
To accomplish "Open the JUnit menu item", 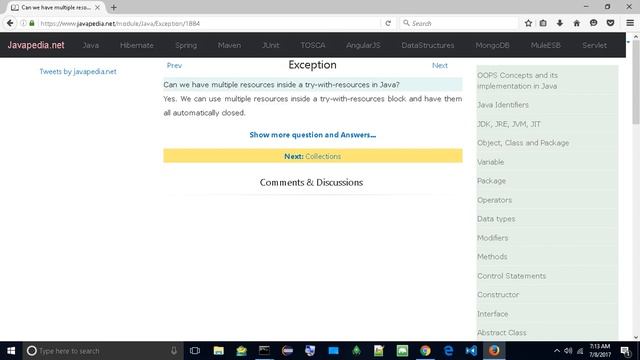I will point(271,45).
